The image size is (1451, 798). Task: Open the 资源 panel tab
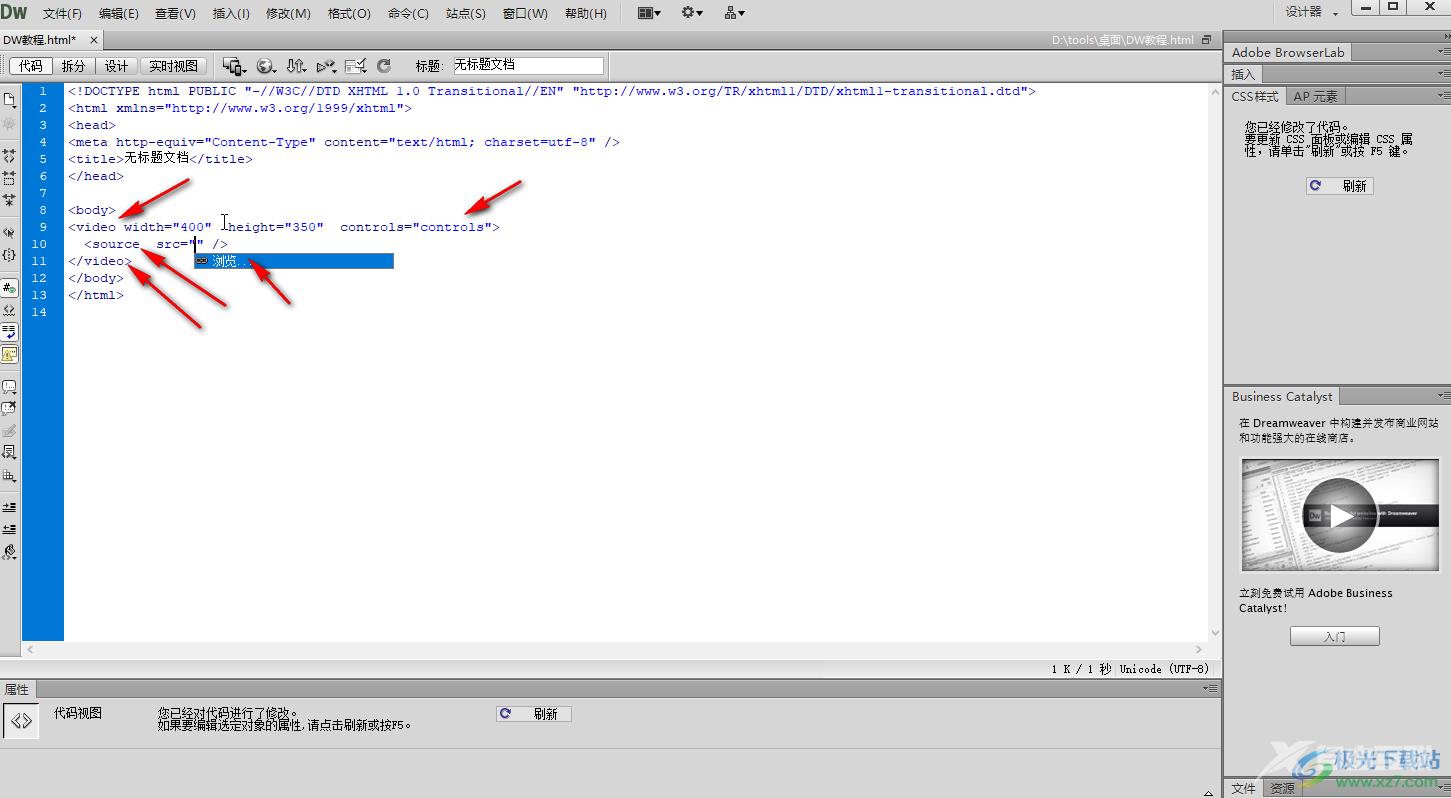[1282, 788]
